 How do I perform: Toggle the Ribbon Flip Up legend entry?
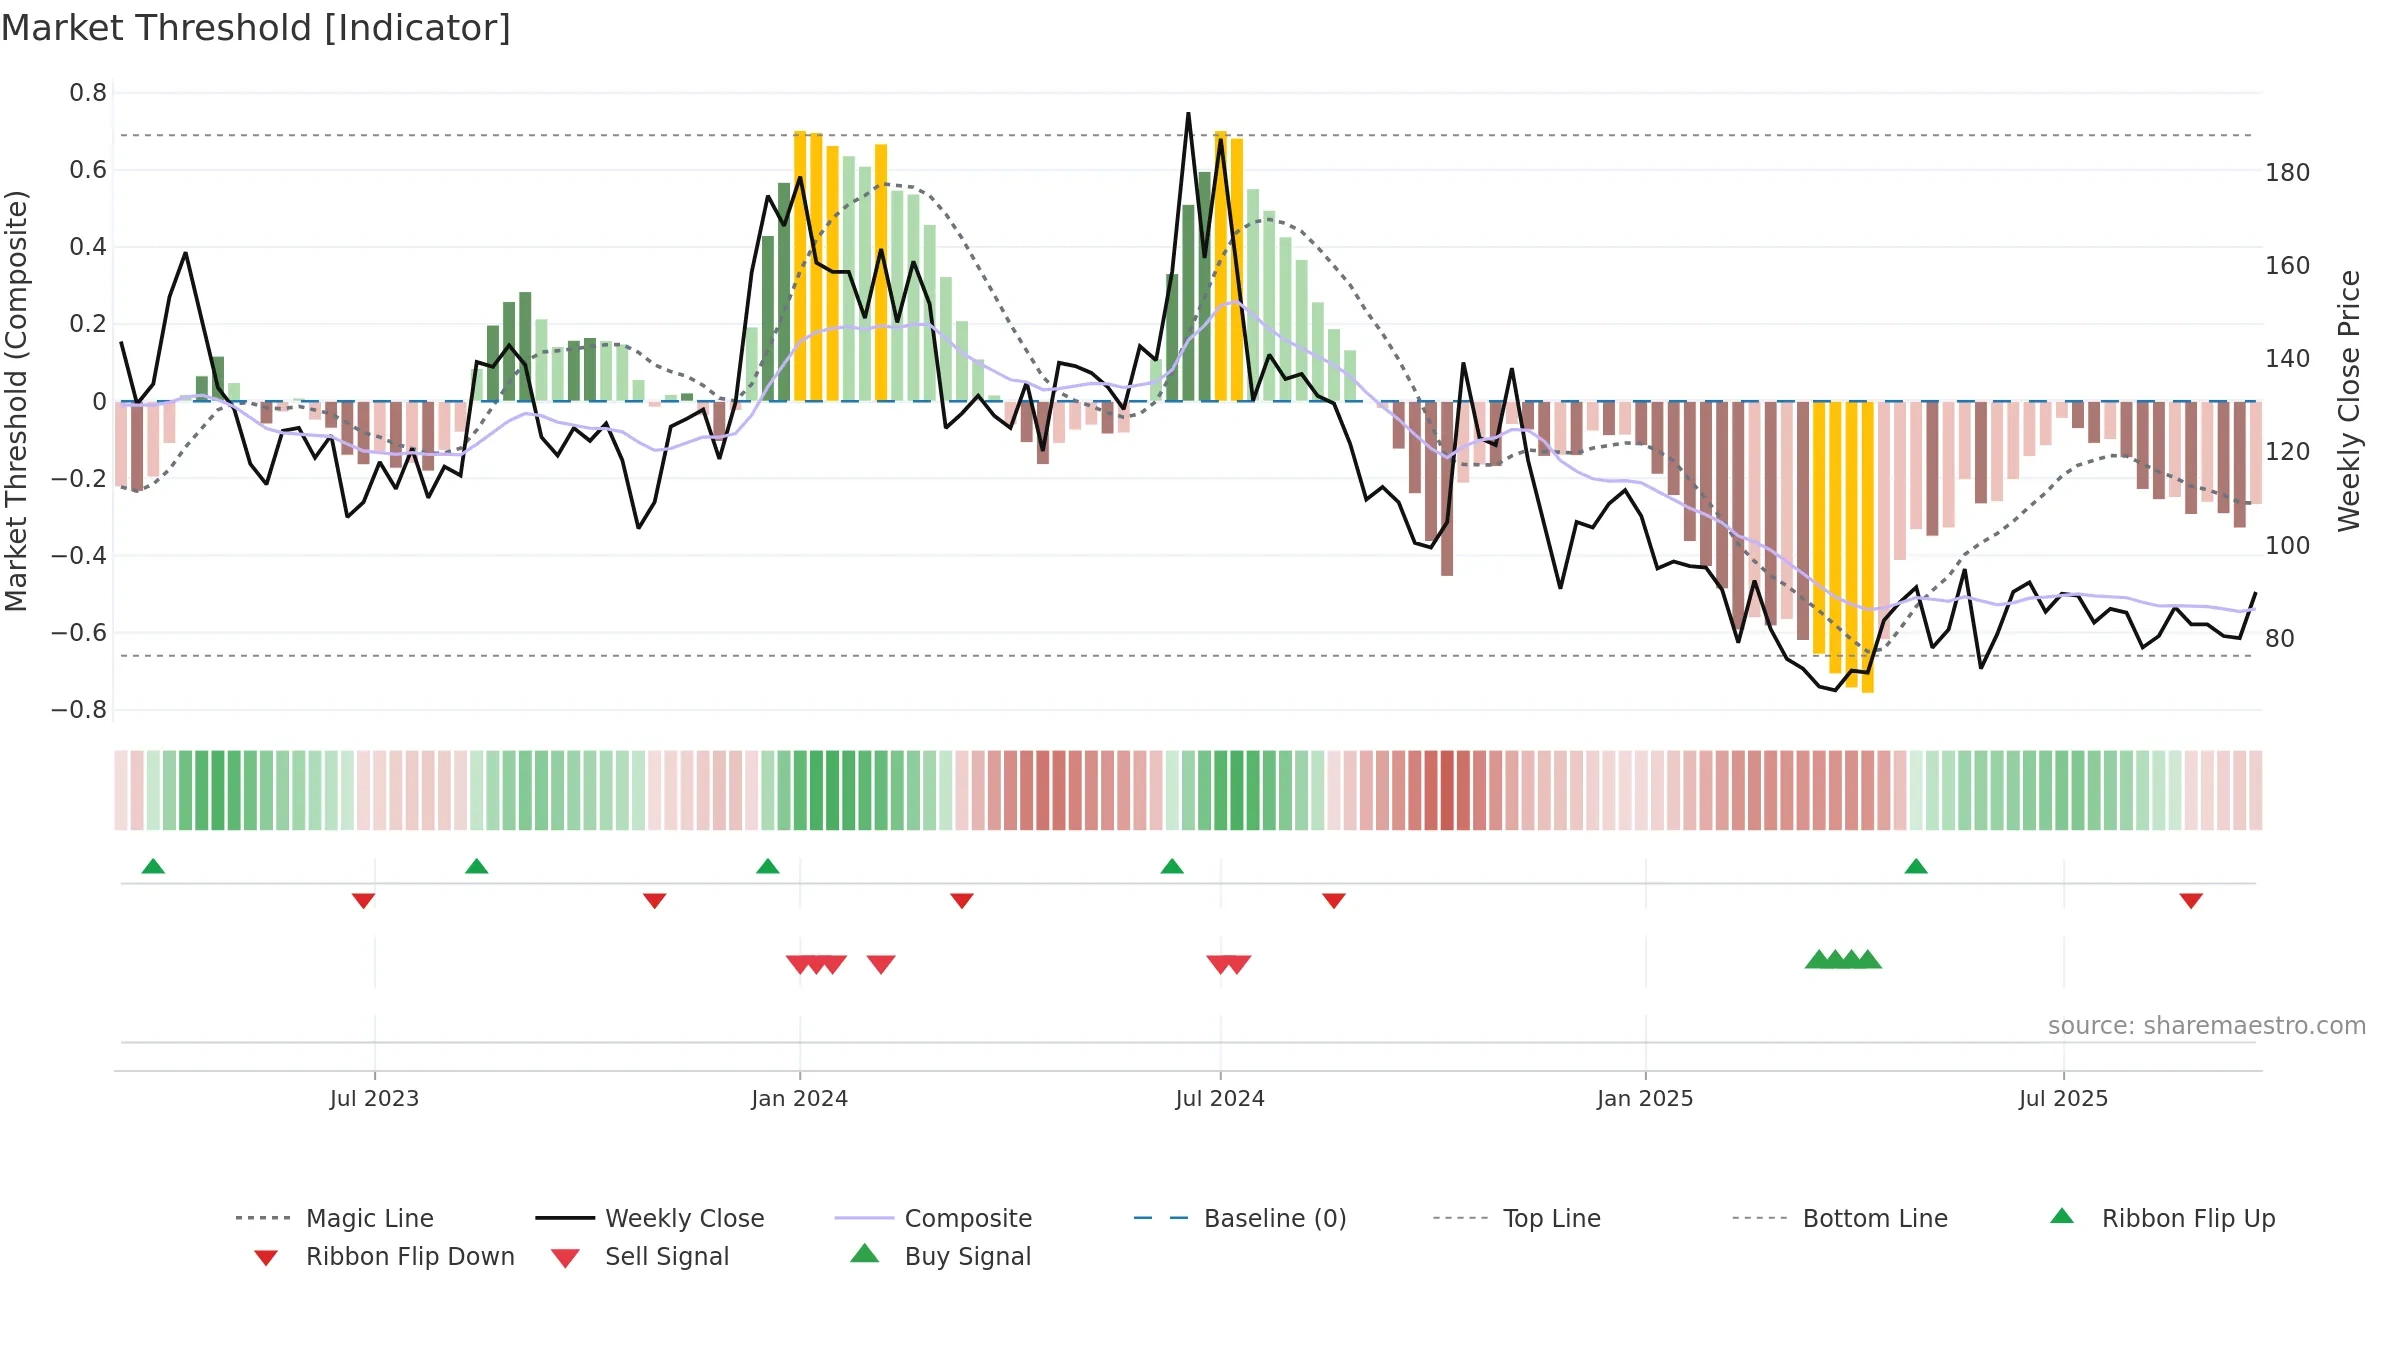tap(2162, 1218)
